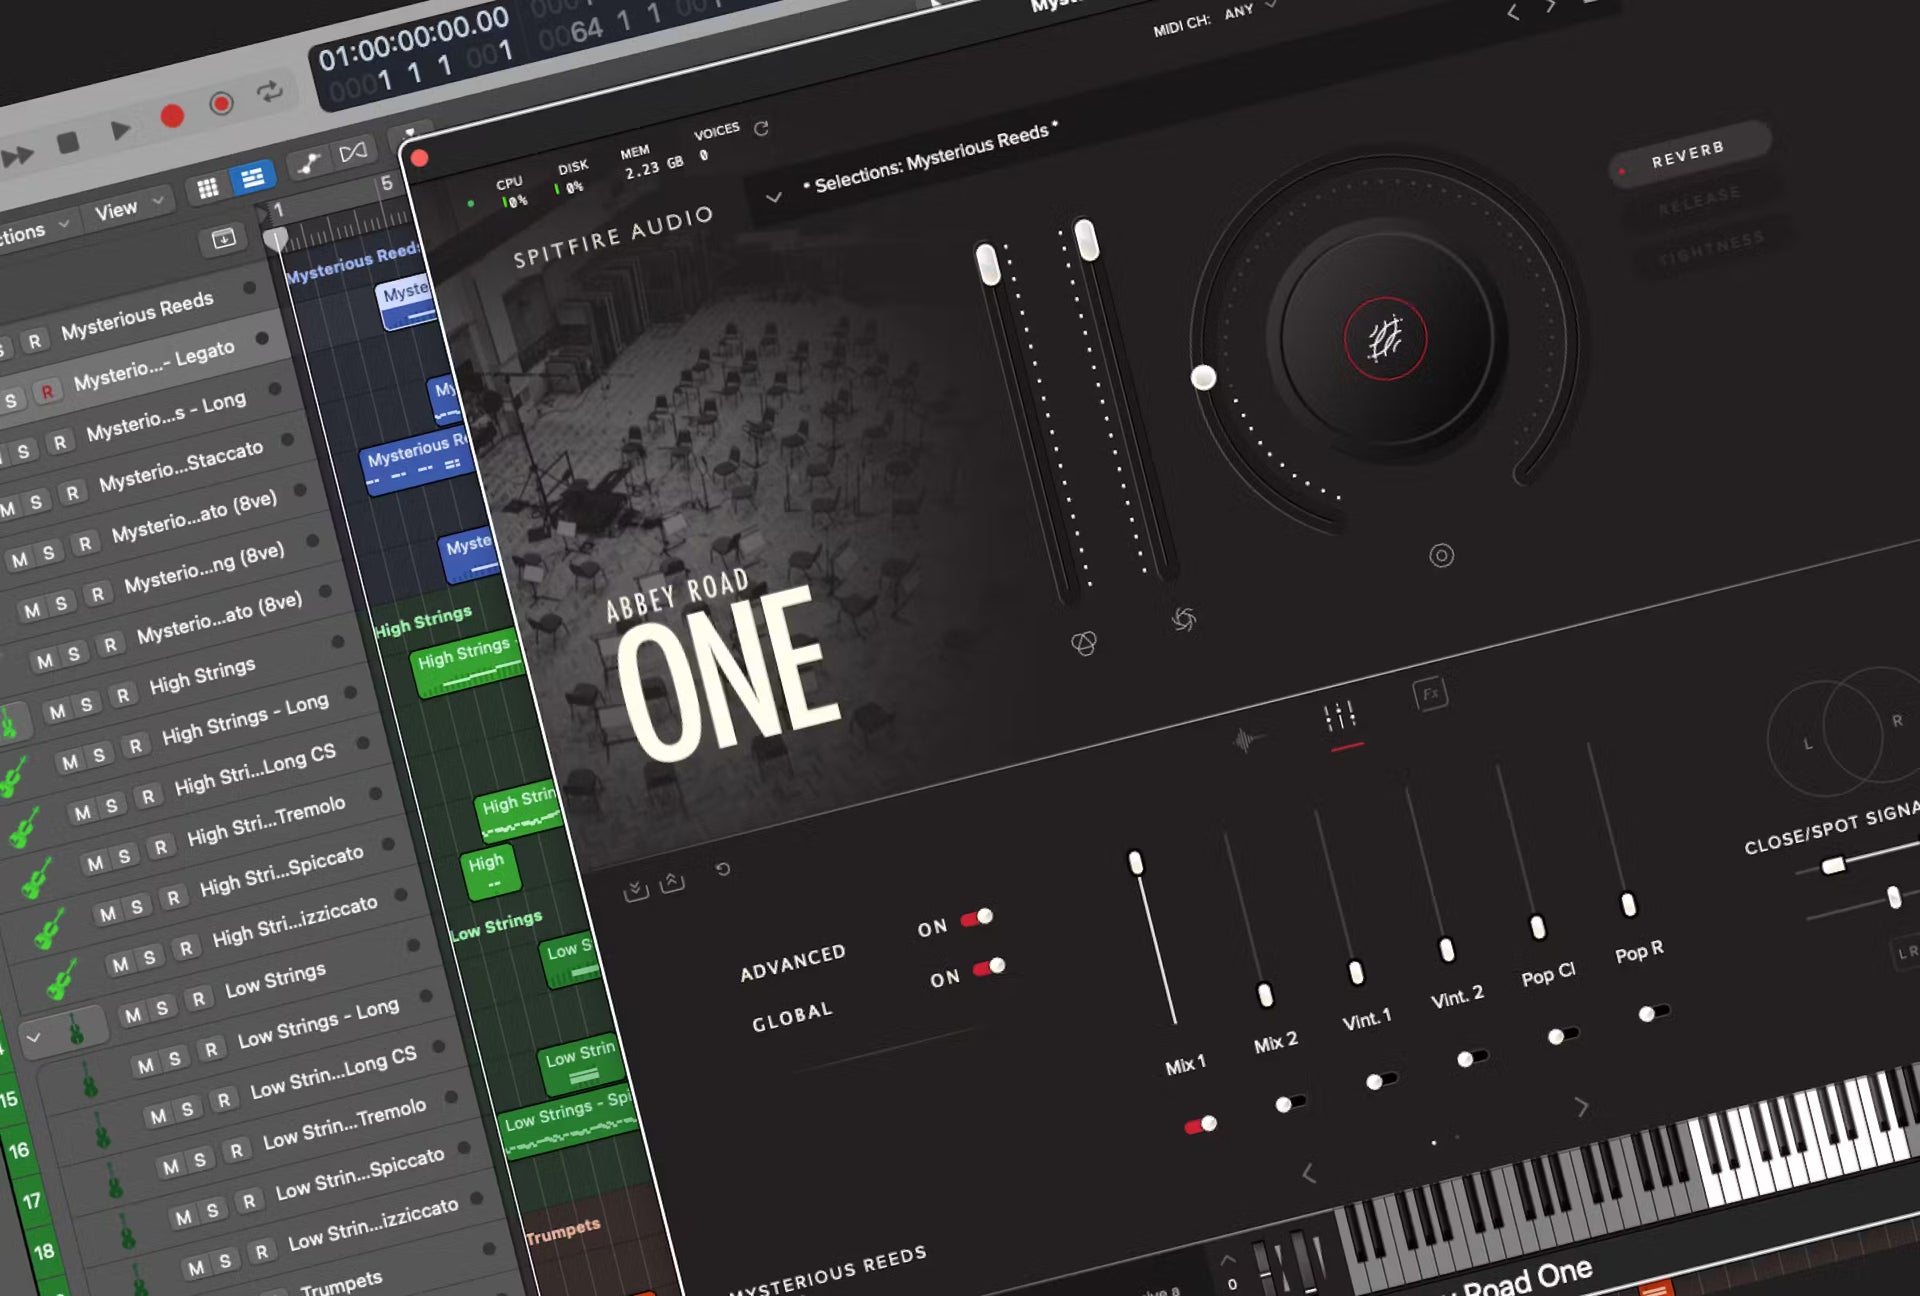Click the red record button
Image resolution: width=1920 pixels, height=1296 pixels.
click(172, 117)
